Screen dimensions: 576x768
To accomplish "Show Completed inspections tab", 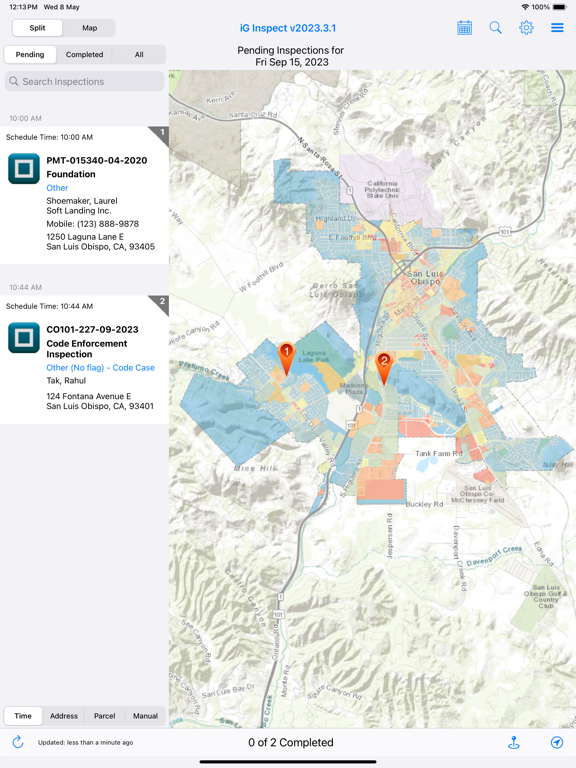I will (x=84, y=54).
